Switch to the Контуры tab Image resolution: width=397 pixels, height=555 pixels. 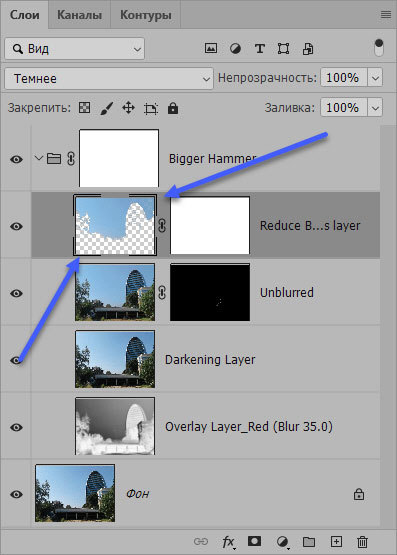click(x=146, y=15)
